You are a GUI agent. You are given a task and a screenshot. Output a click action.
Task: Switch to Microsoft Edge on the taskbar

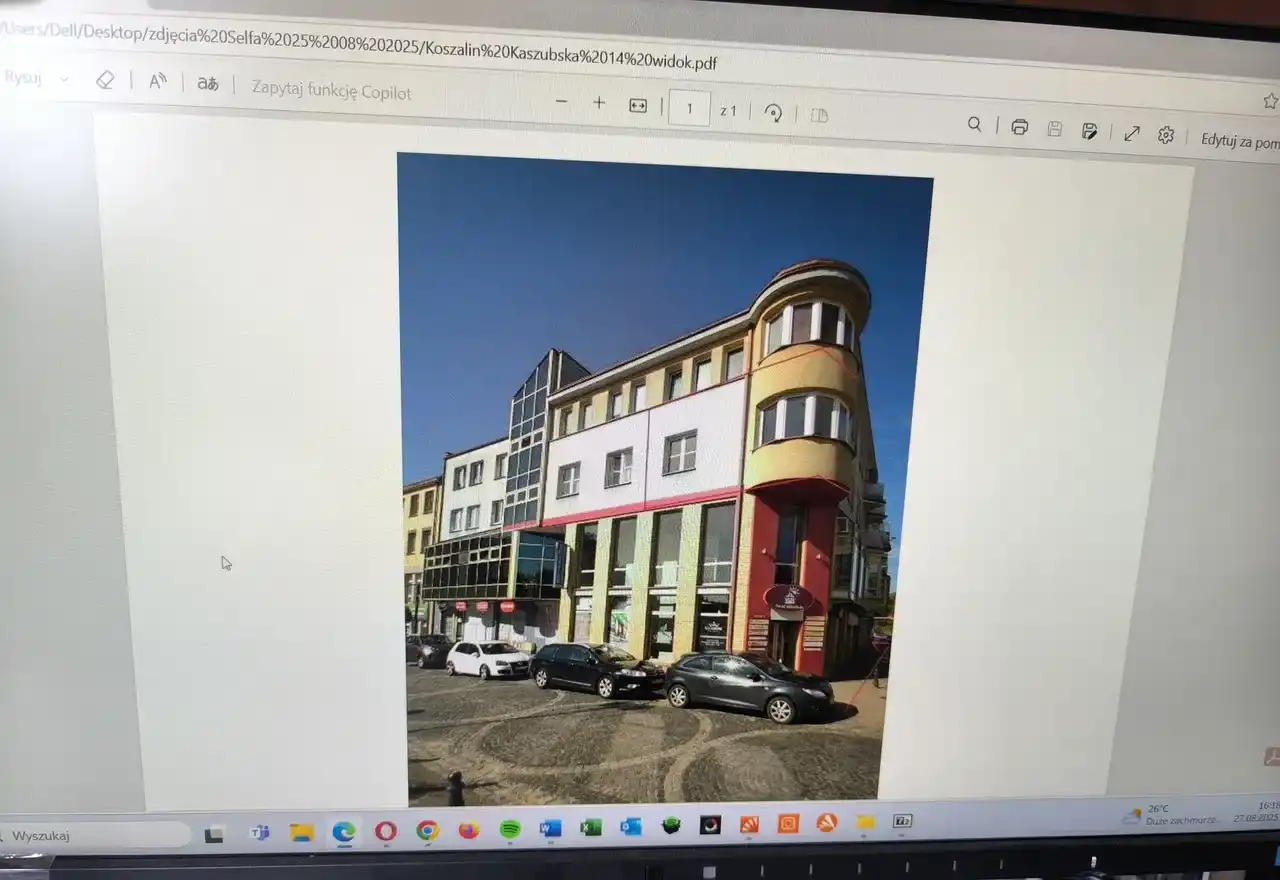[344, 831]
